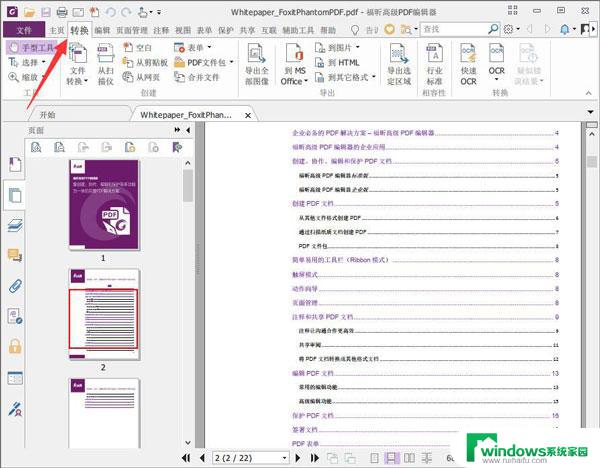The height and width of the screenshot is (468, 600).
Task: Select the 转换 convert ribbon tab
Action: click(79, 30)
